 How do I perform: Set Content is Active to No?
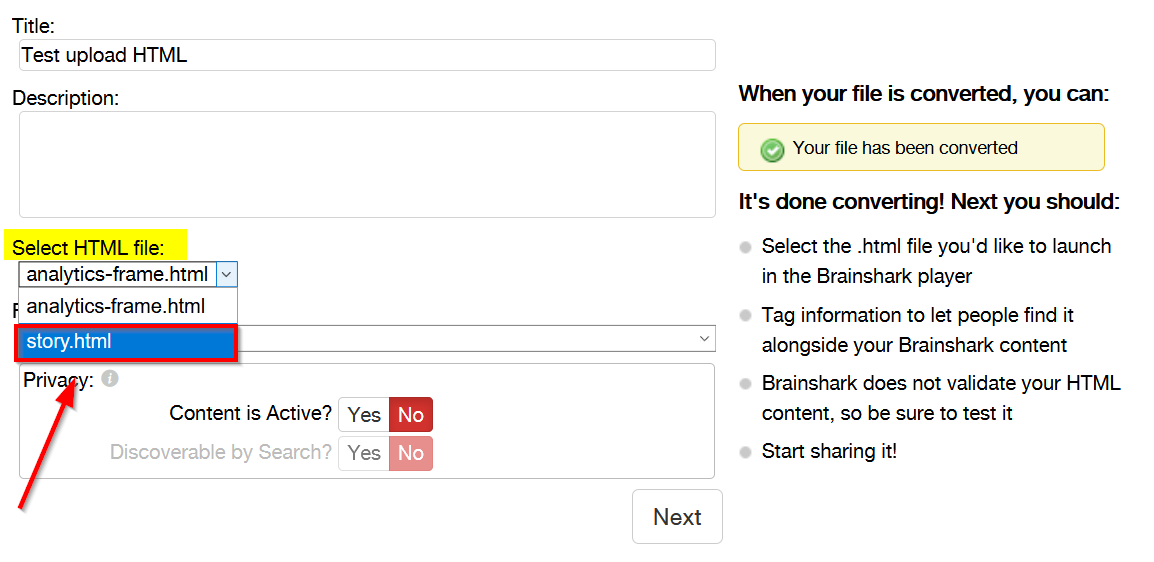pyautogui.click(x=411, y=415)
